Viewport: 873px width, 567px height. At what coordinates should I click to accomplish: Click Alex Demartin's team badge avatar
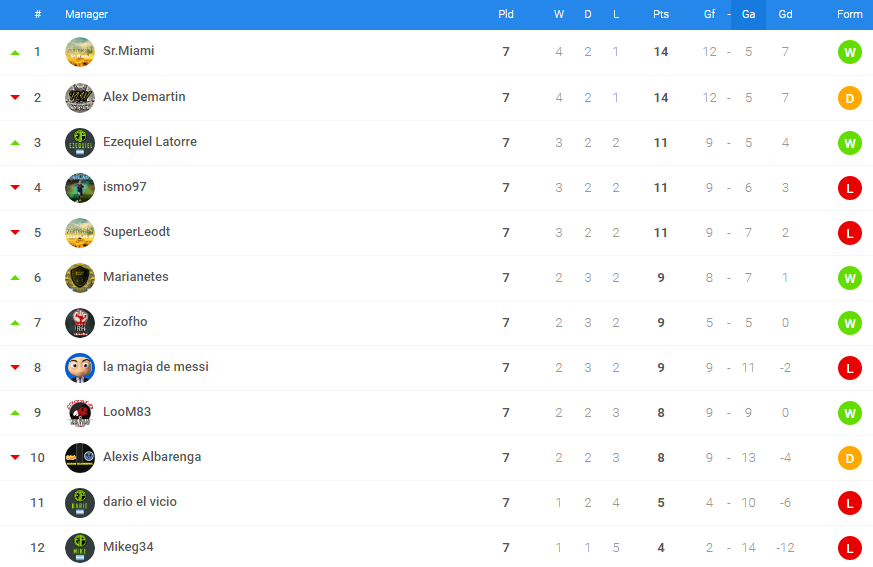click(80, 97)
